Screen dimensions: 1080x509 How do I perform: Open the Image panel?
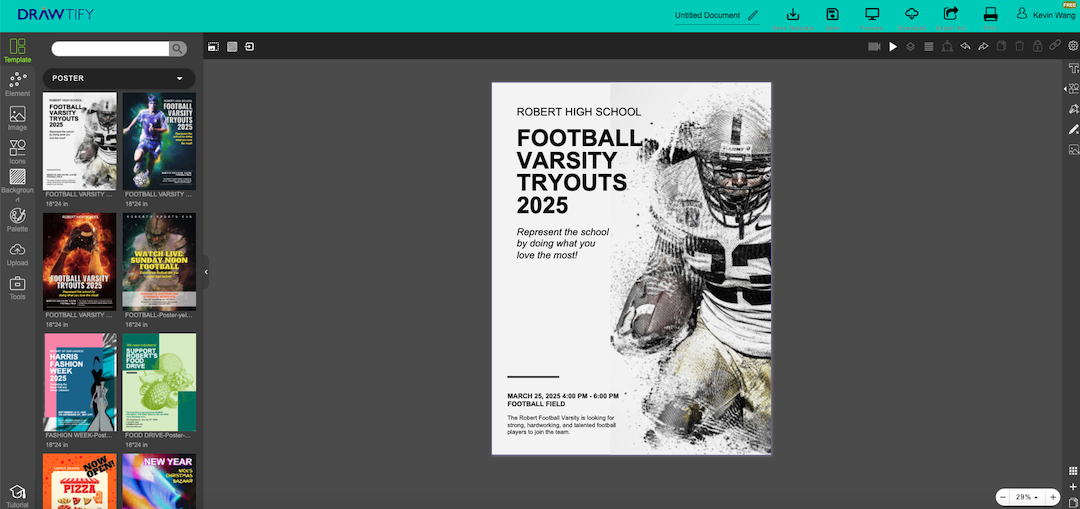point(17,118)
